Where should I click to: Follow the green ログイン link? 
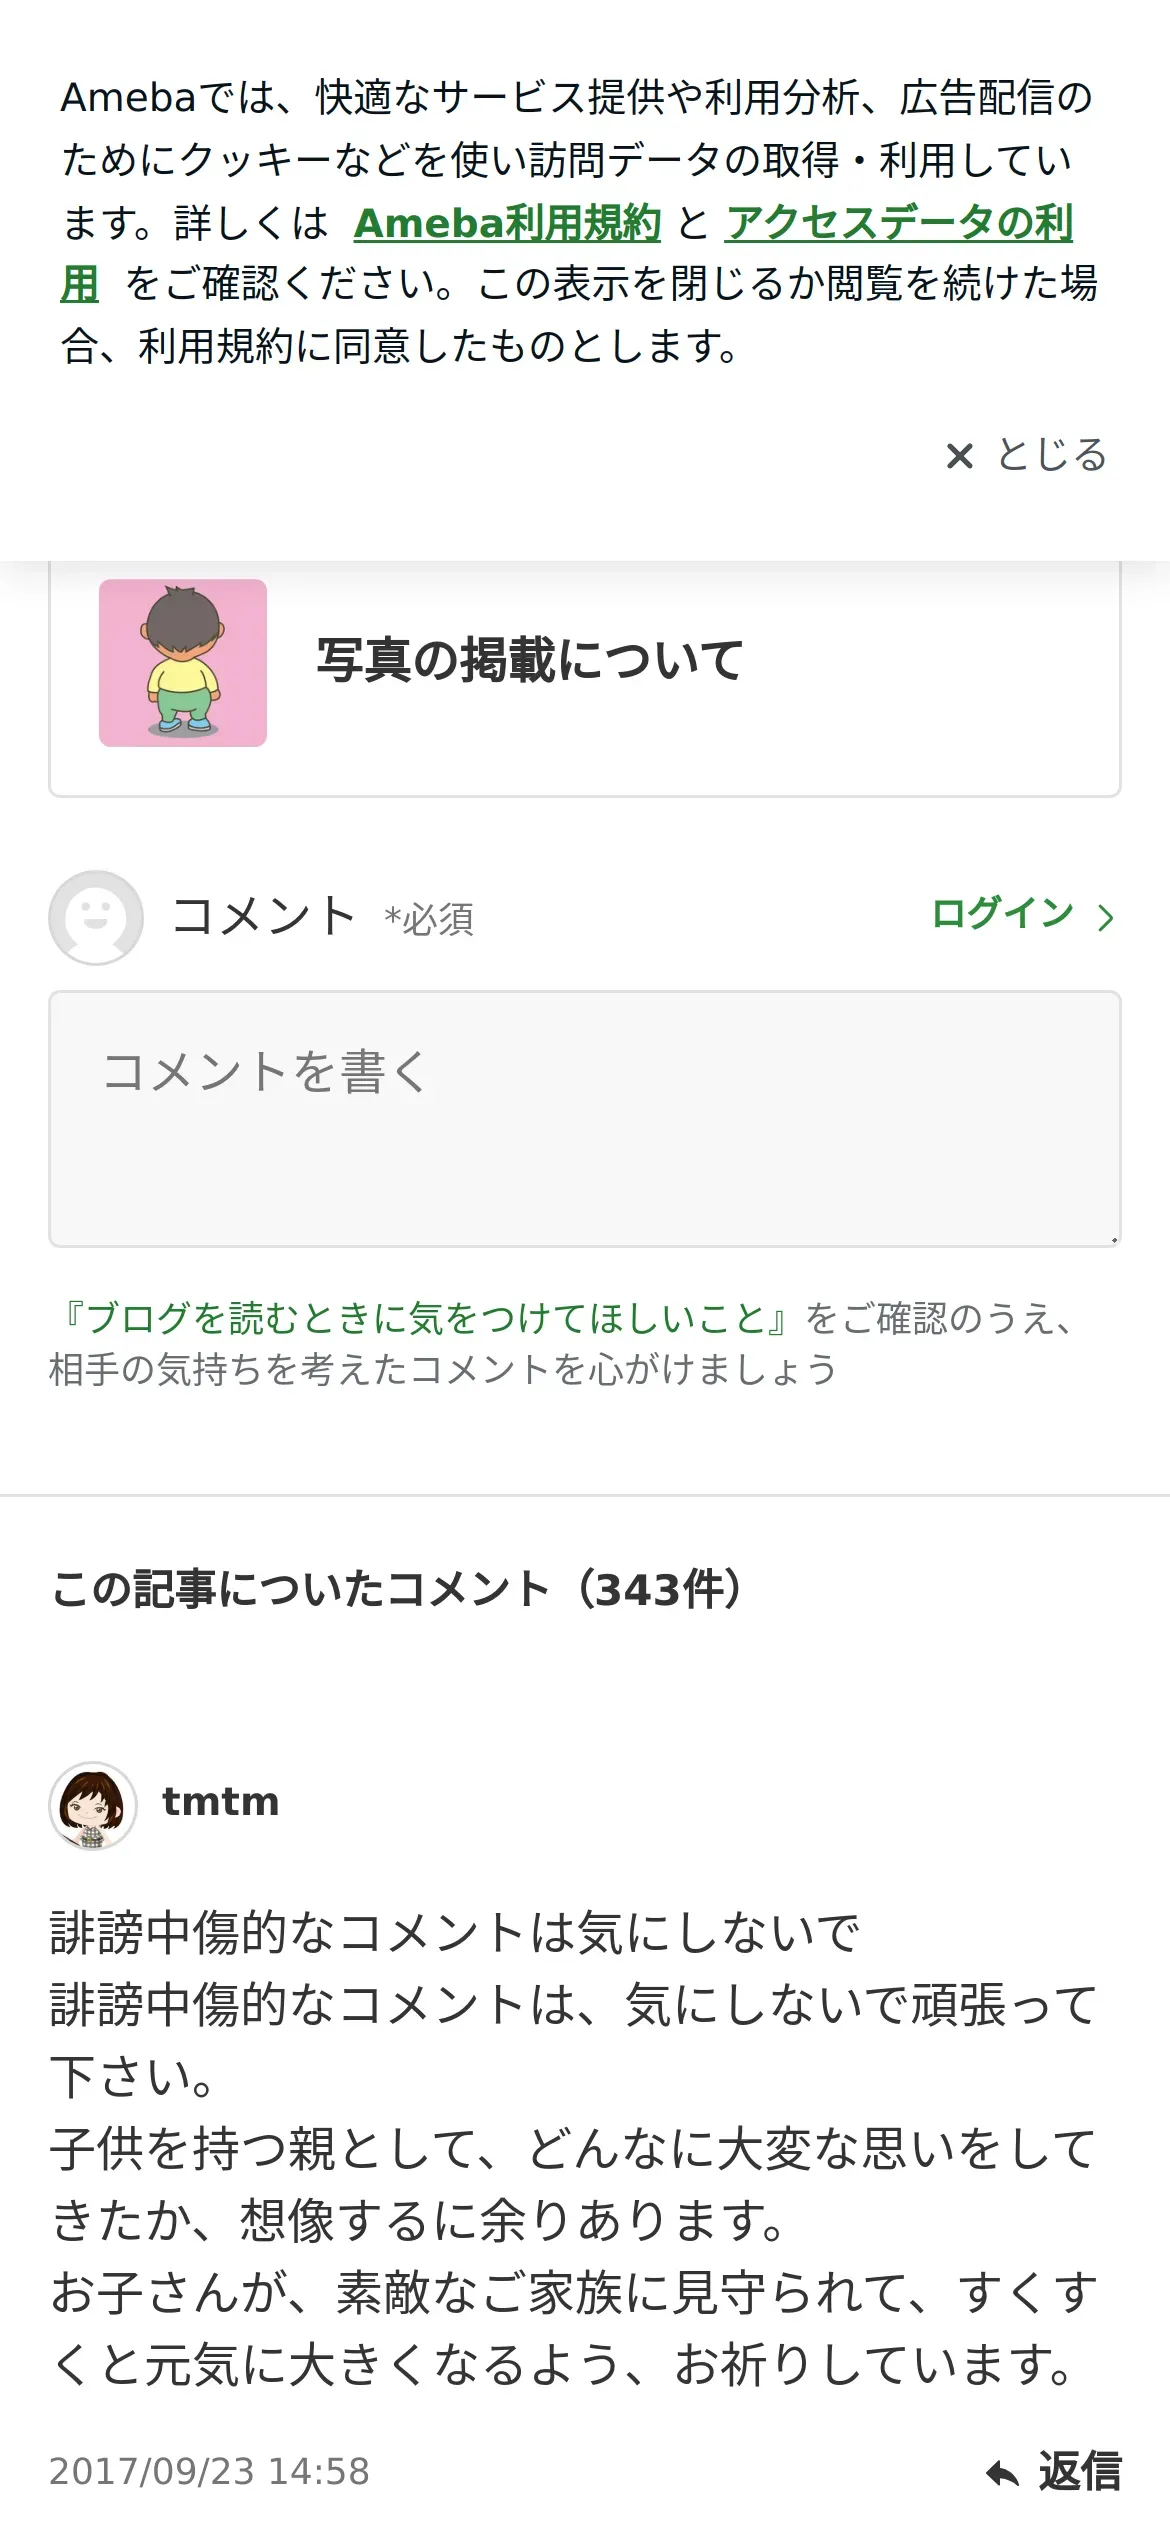[1001, 914]
